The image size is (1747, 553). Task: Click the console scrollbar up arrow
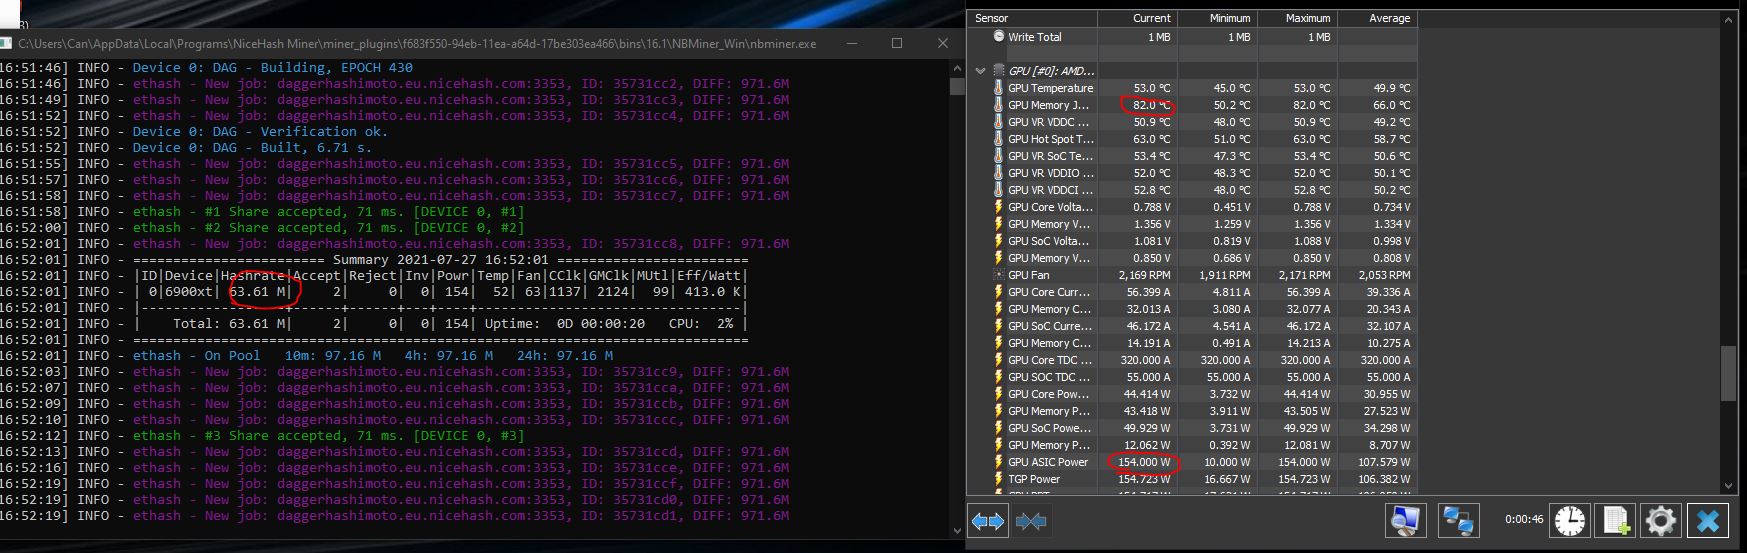click(x=957, y=67)
